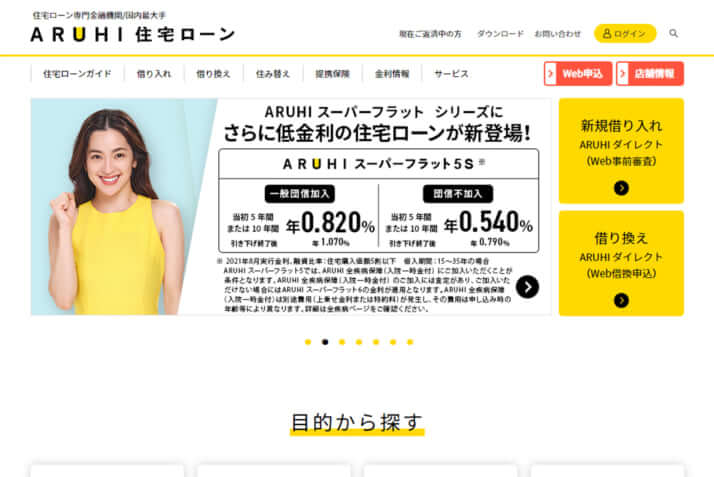Click the 目的から探す heading
The height and width of the screenshot is (477, 714).
pos(357,422)
